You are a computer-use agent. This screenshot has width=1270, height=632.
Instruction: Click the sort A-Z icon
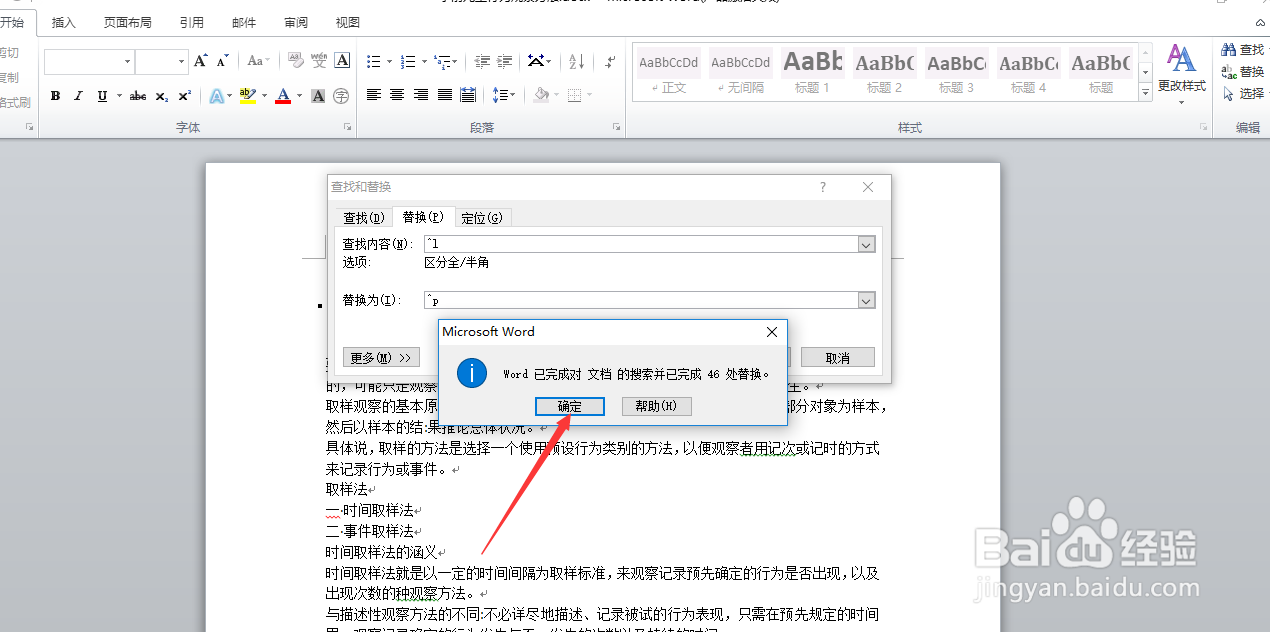(576, 61)
